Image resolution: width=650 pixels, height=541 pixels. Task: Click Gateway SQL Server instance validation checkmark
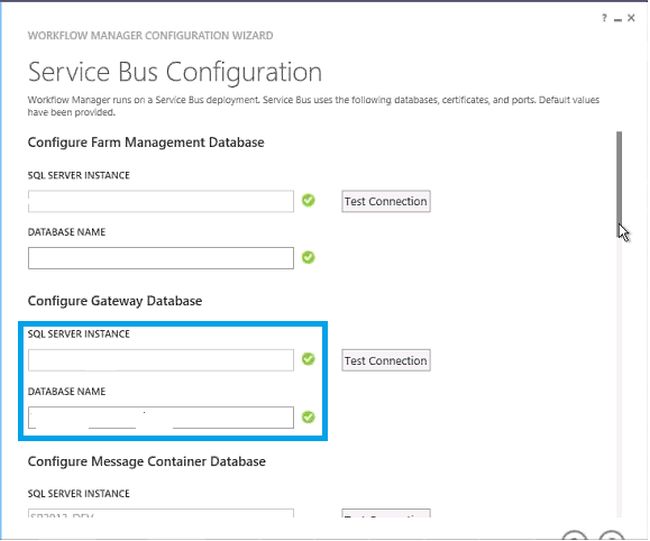pyautogui.click(x=309, y=360)
